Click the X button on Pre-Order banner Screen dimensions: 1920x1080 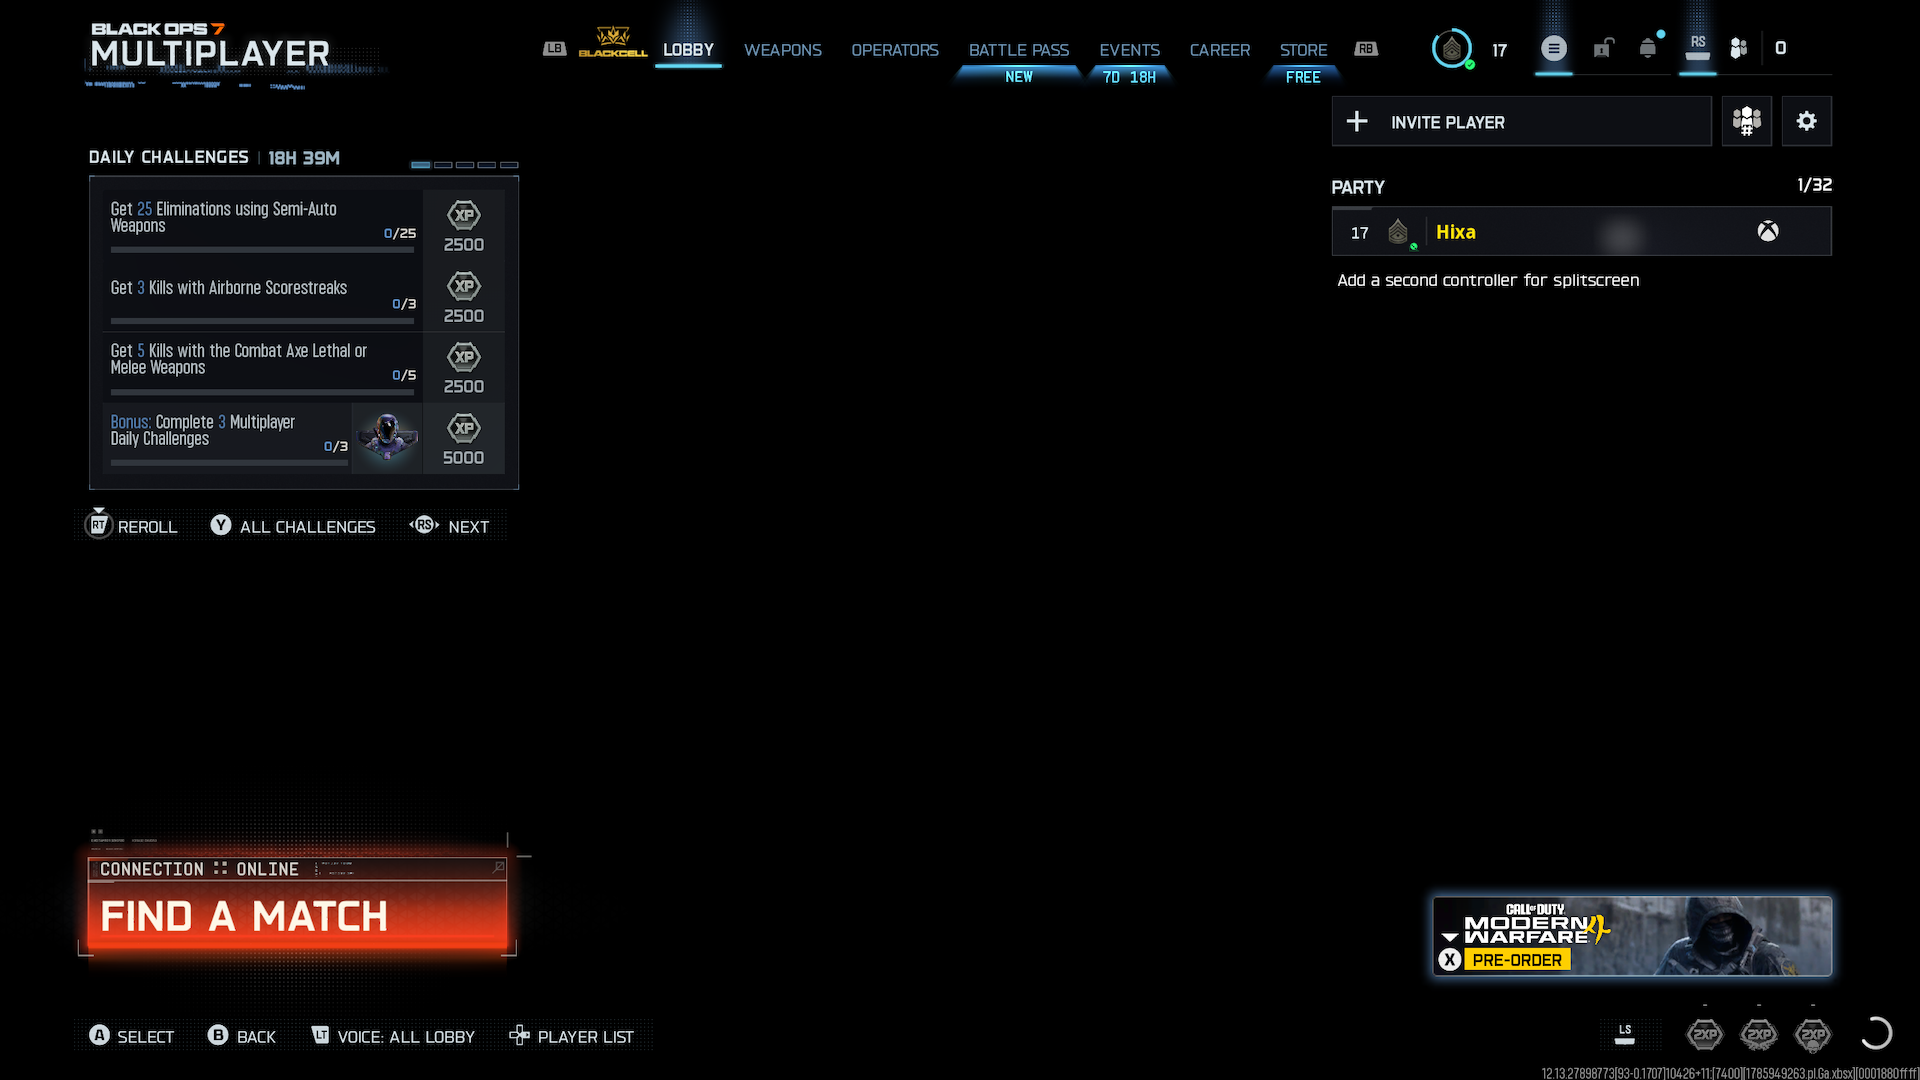(1450, 960)
